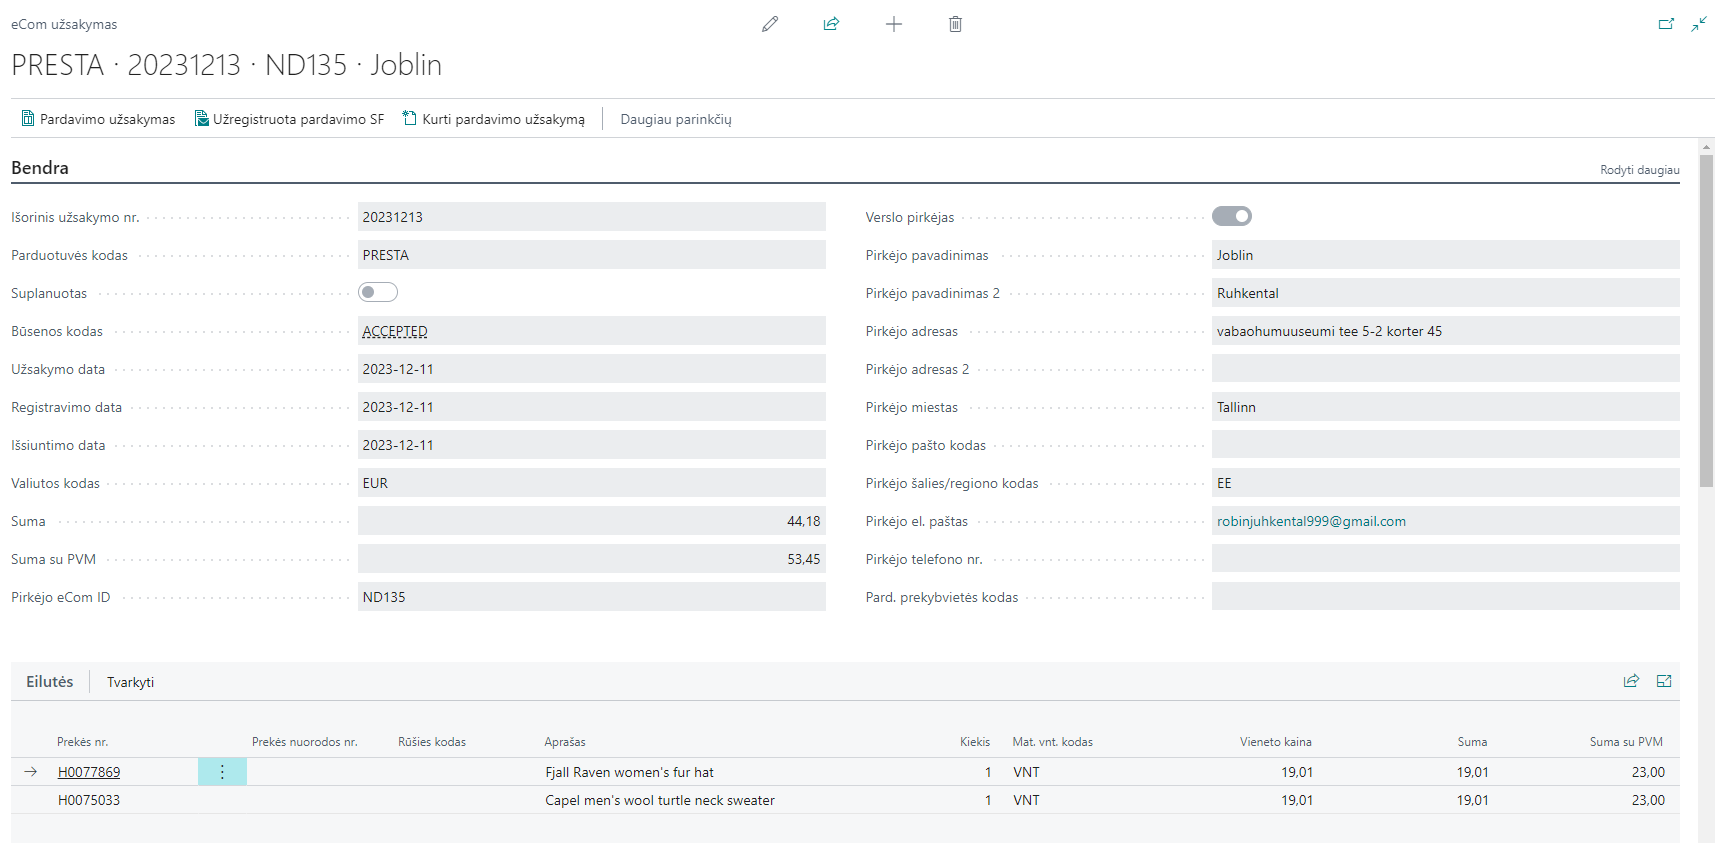Click Užsakymo data field
The height and width of the screenshot is (843, 1726).
pyautogui.click(x=592, y=369)
